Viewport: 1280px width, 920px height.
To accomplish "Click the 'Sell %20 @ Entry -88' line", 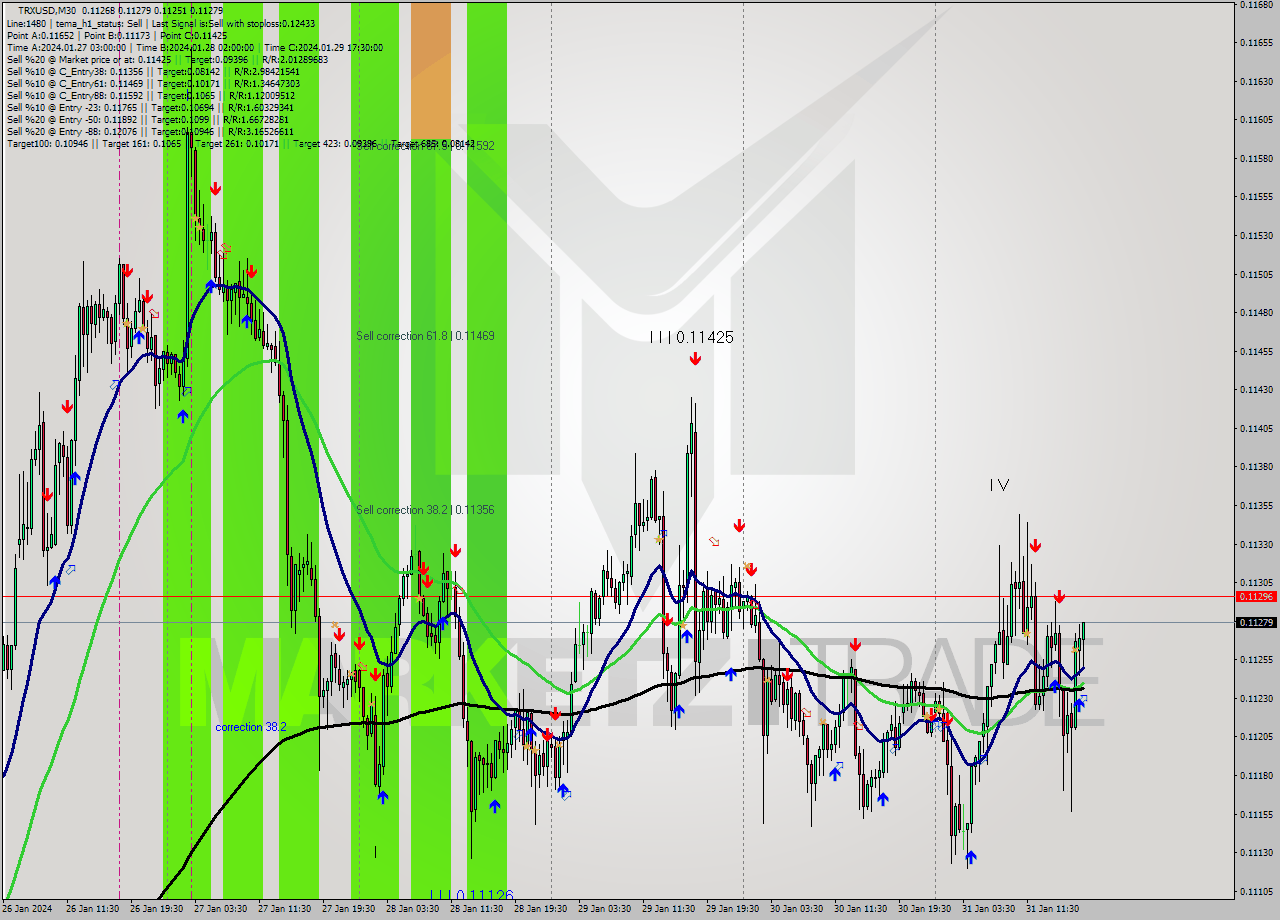I will click(x=150, y=131).
